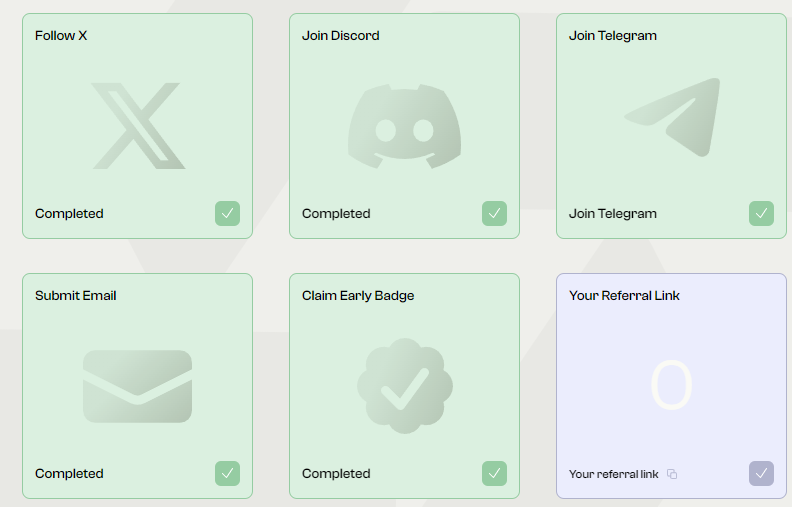Select the Submit Email card title
The height and width of the screenshot is (507, 792).
[76, 295]
